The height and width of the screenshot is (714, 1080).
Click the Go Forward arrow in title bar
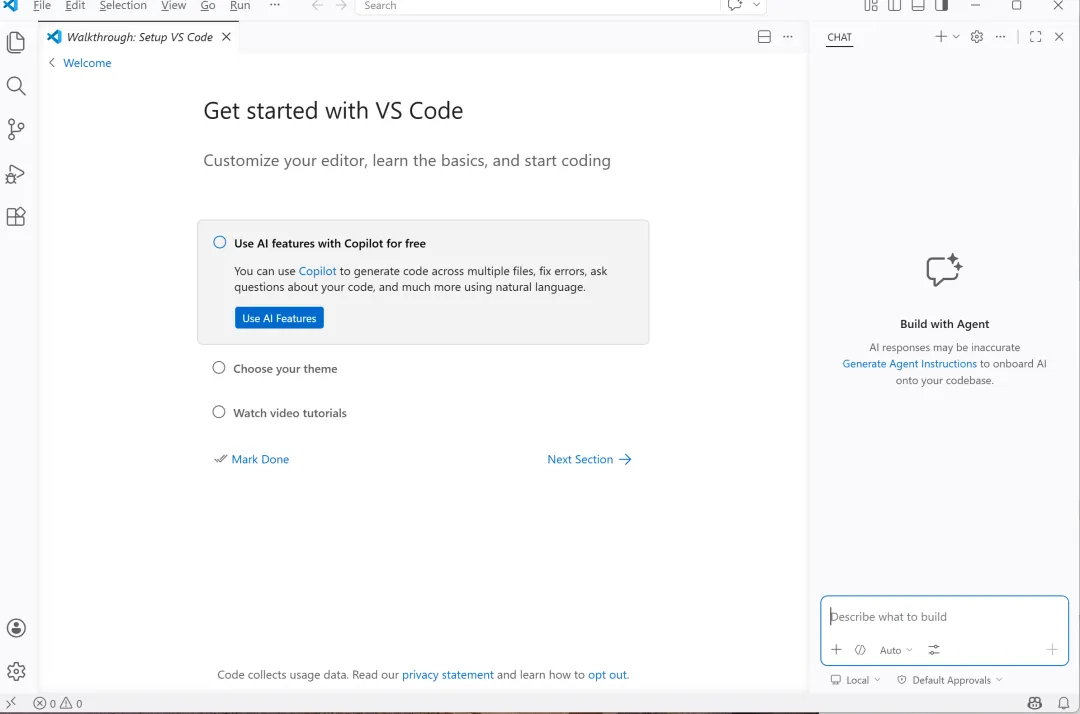point(341,6)
